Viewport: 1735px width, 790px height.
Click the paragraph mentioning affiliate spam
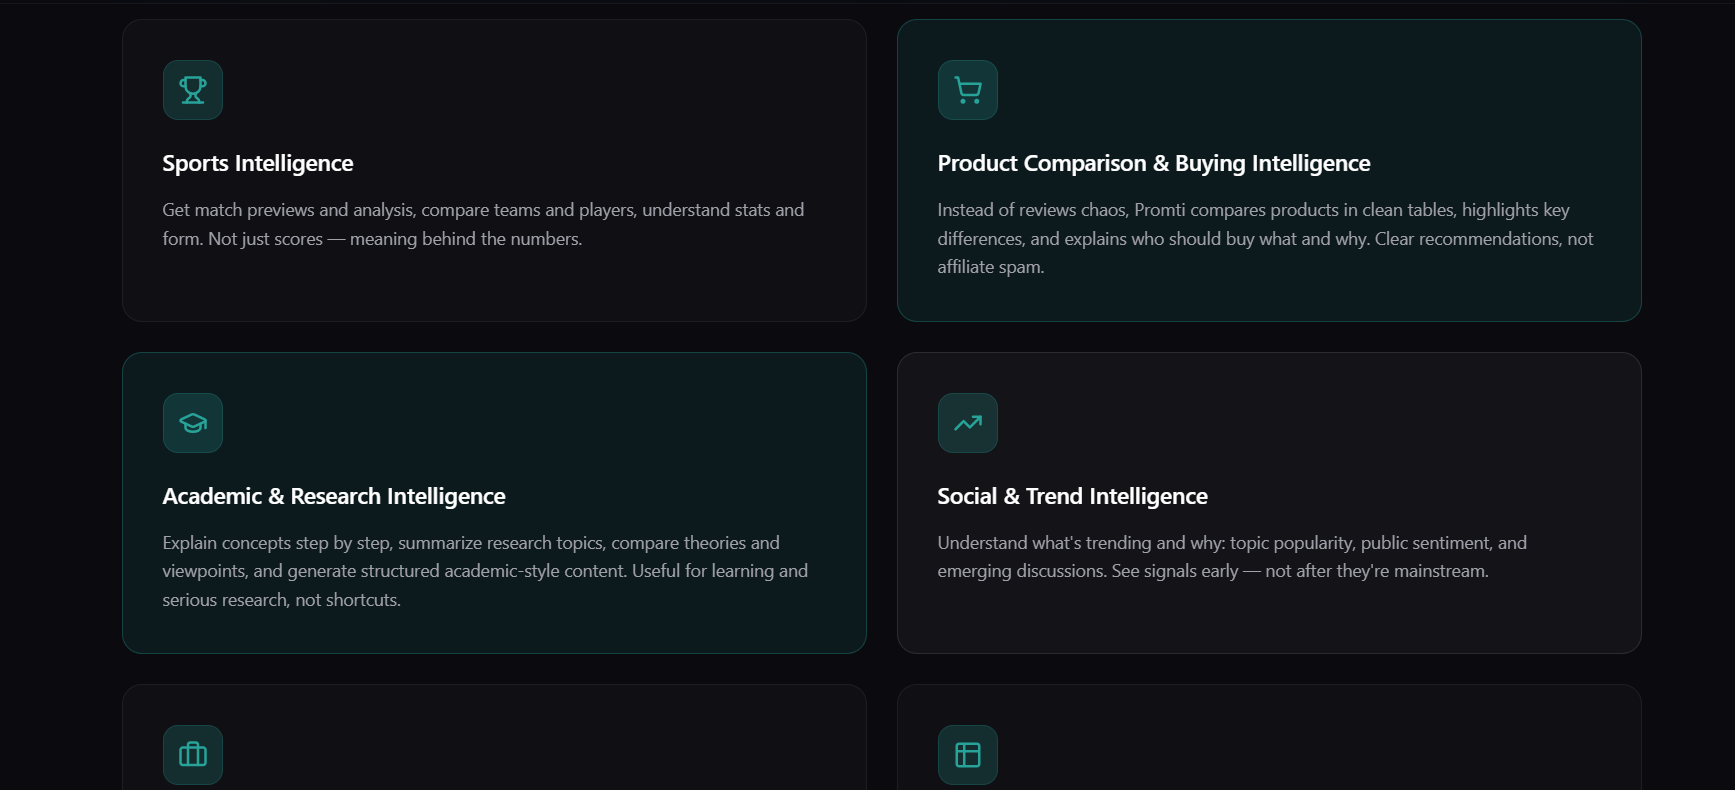click(x=1265, y=238)
